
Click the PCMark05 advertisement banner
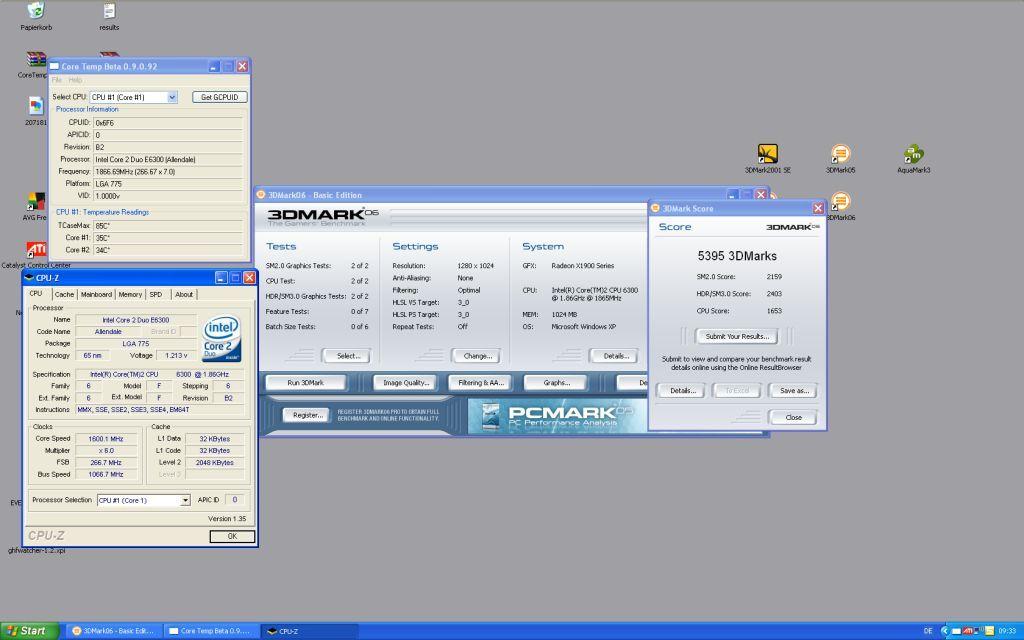coord(557,416)
